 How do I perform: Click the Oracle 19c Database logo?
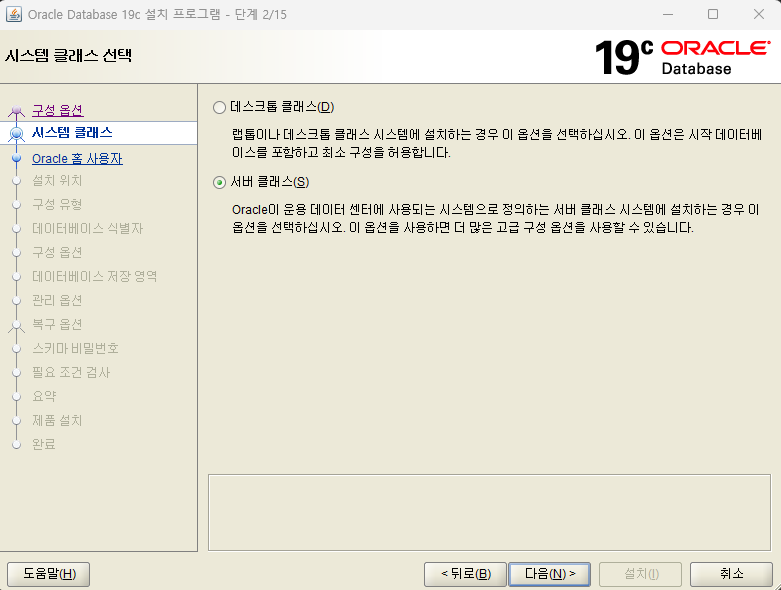tap(682, 58)
